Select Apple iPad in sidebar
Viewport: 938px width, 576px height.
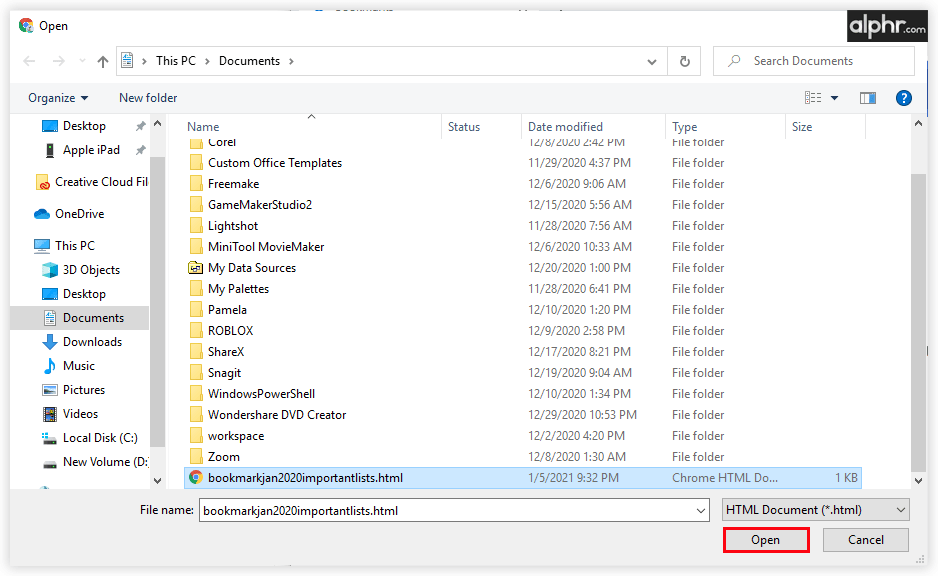pos(91,150)
